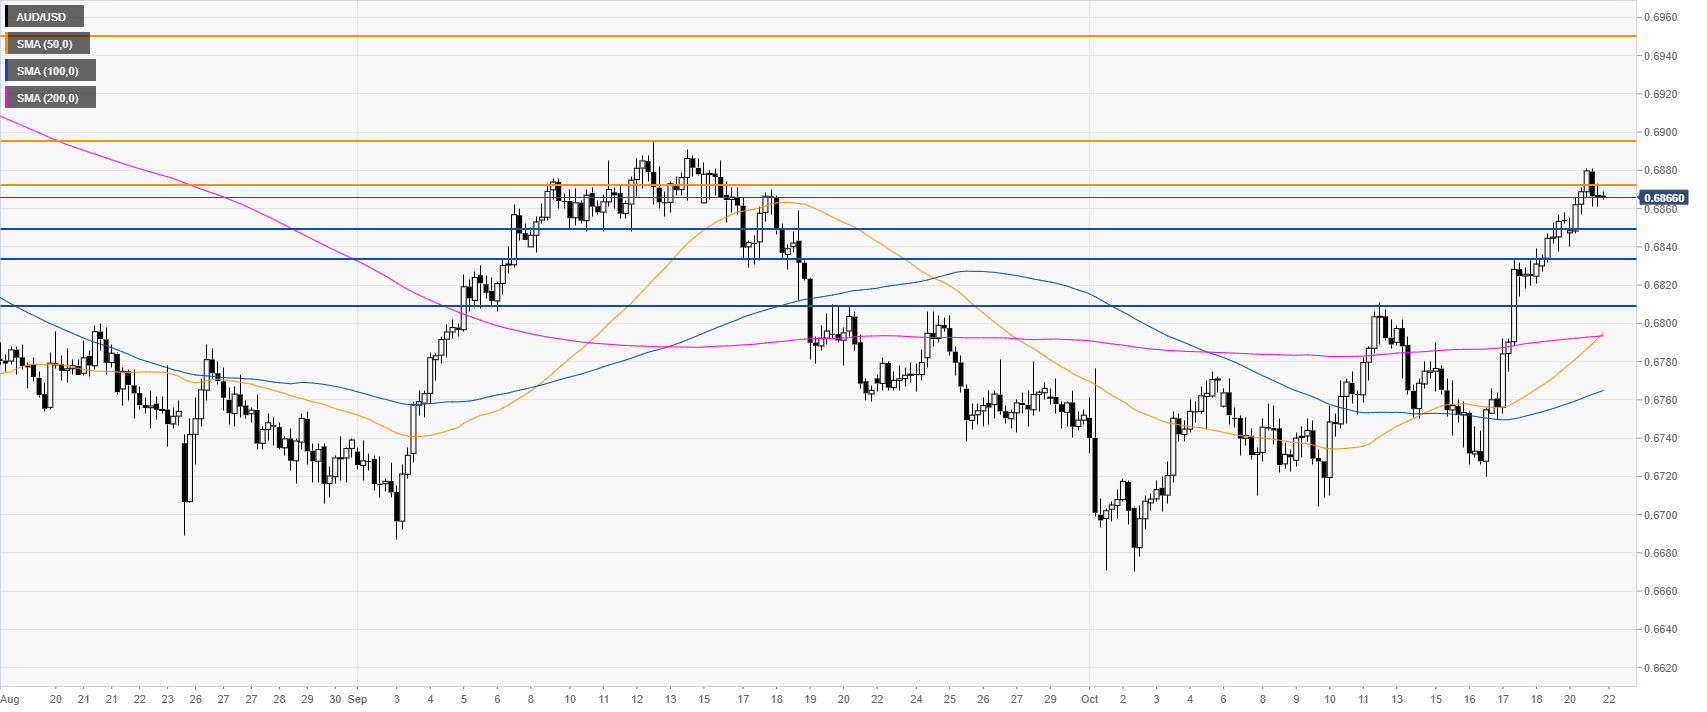This screenshot has height=712, width=1707.
Task: Click the current price tag 0.68660
Action: [x=1664, y=198]
